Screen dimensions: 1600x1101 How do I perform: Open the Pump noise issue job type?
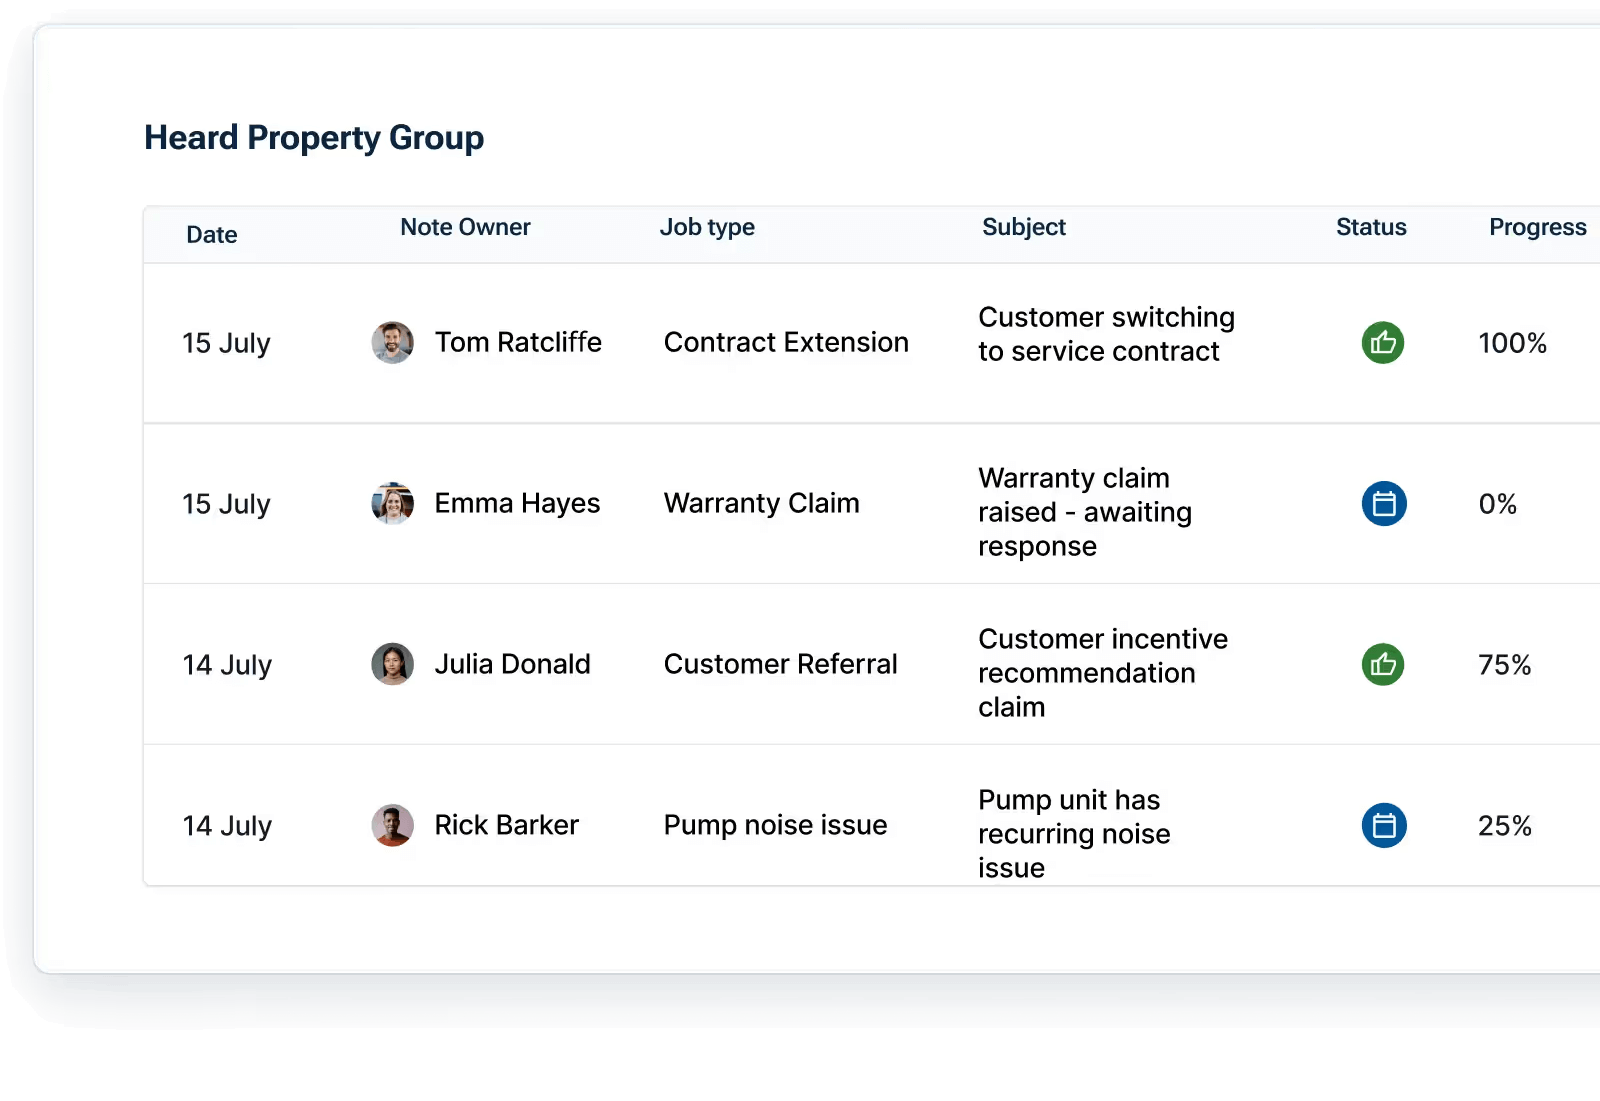tap(776, 825)
